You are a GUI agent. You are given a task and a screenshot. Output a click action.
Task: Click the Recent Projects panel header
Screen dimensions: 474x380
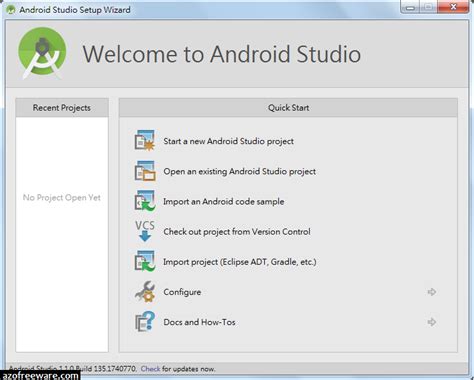(62, 108)
